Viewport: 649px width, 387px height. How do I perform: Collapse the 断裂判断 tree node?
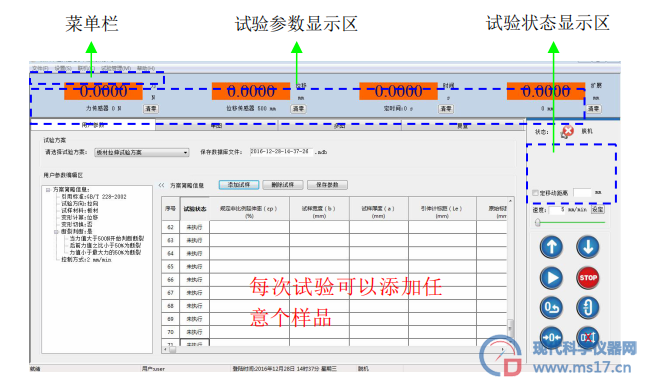tap(56, 232)
